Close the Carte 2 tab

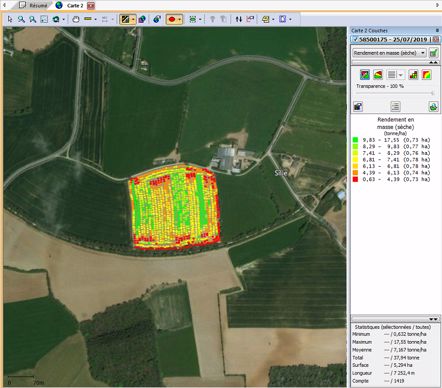pyautogui.click(x=91, y=6)
